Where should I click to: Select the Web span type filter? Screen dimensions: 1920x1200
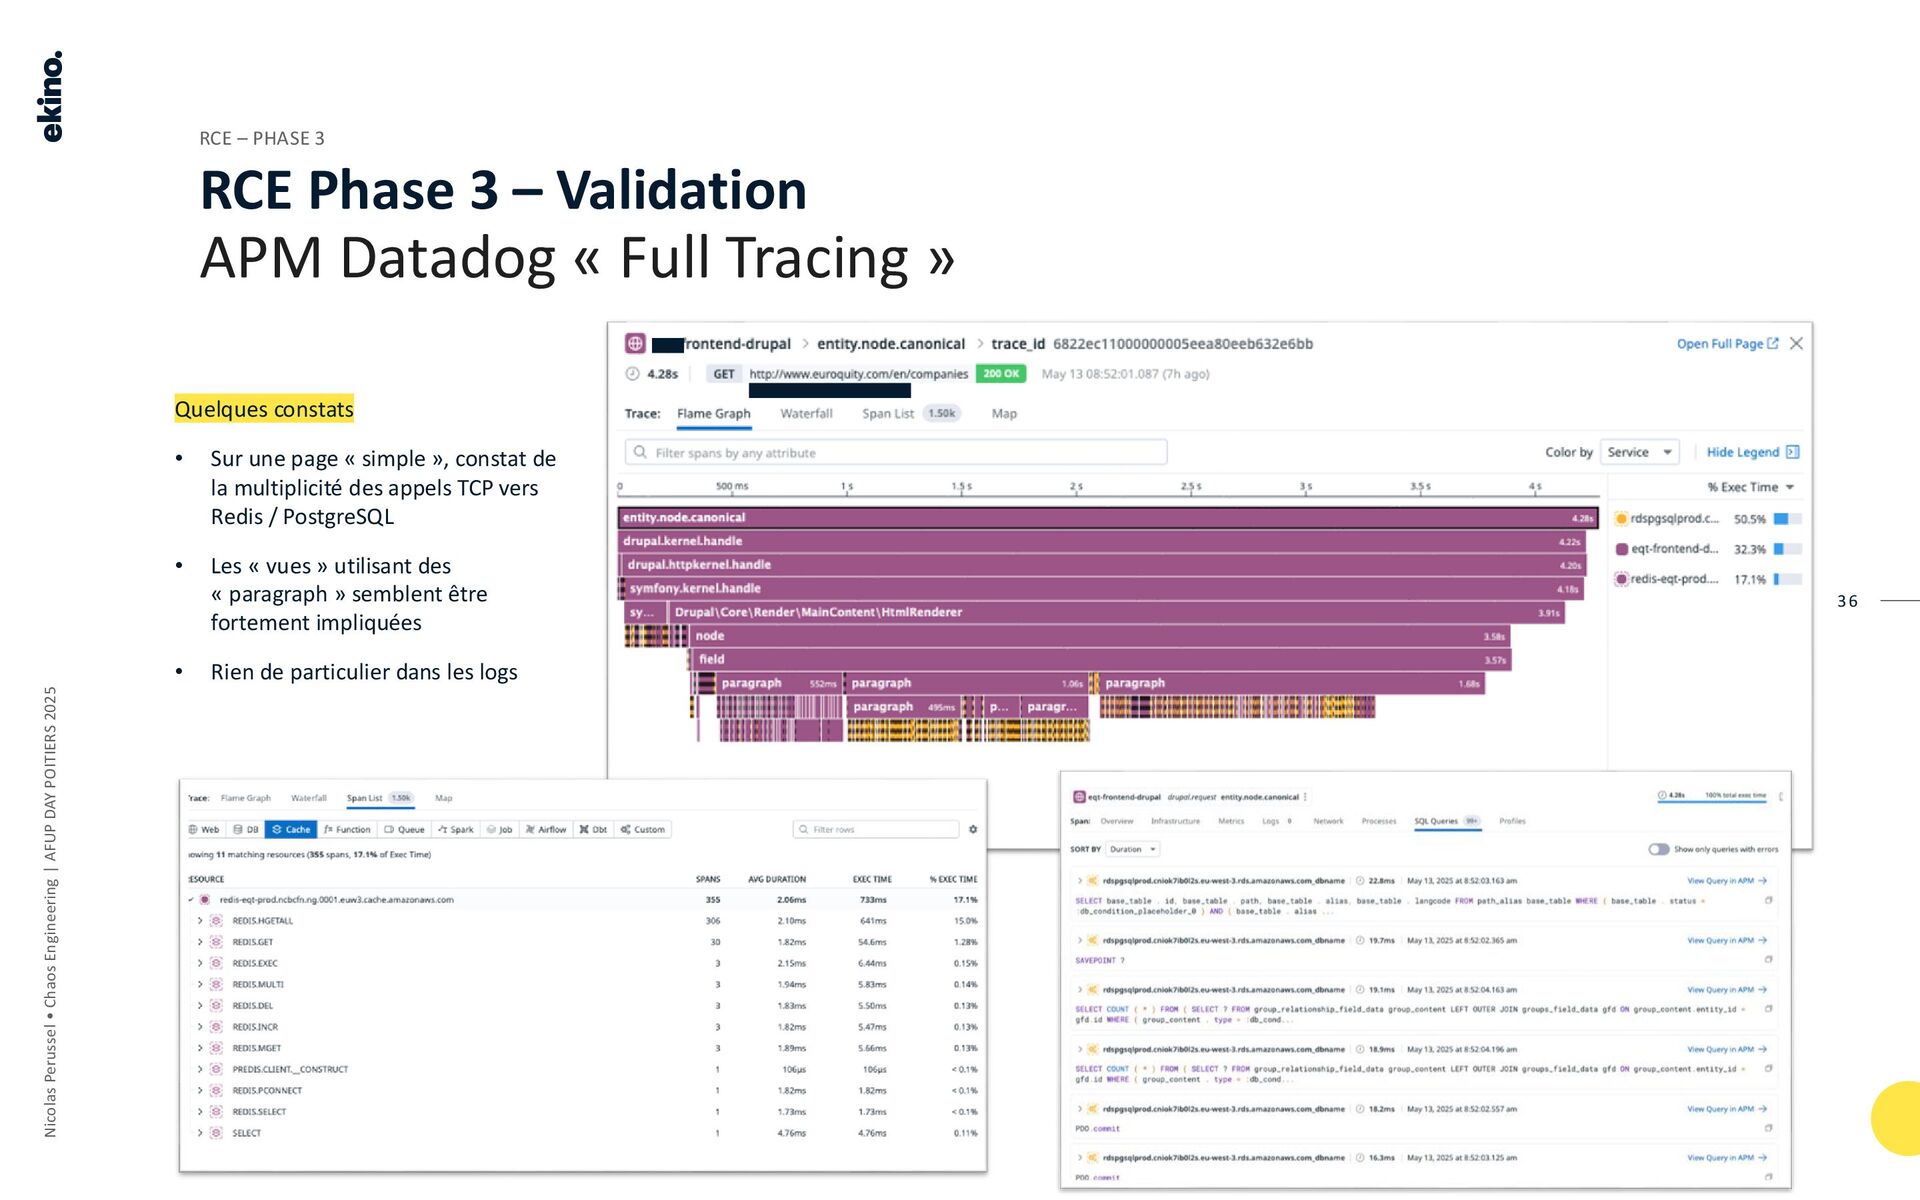[204, 829]
